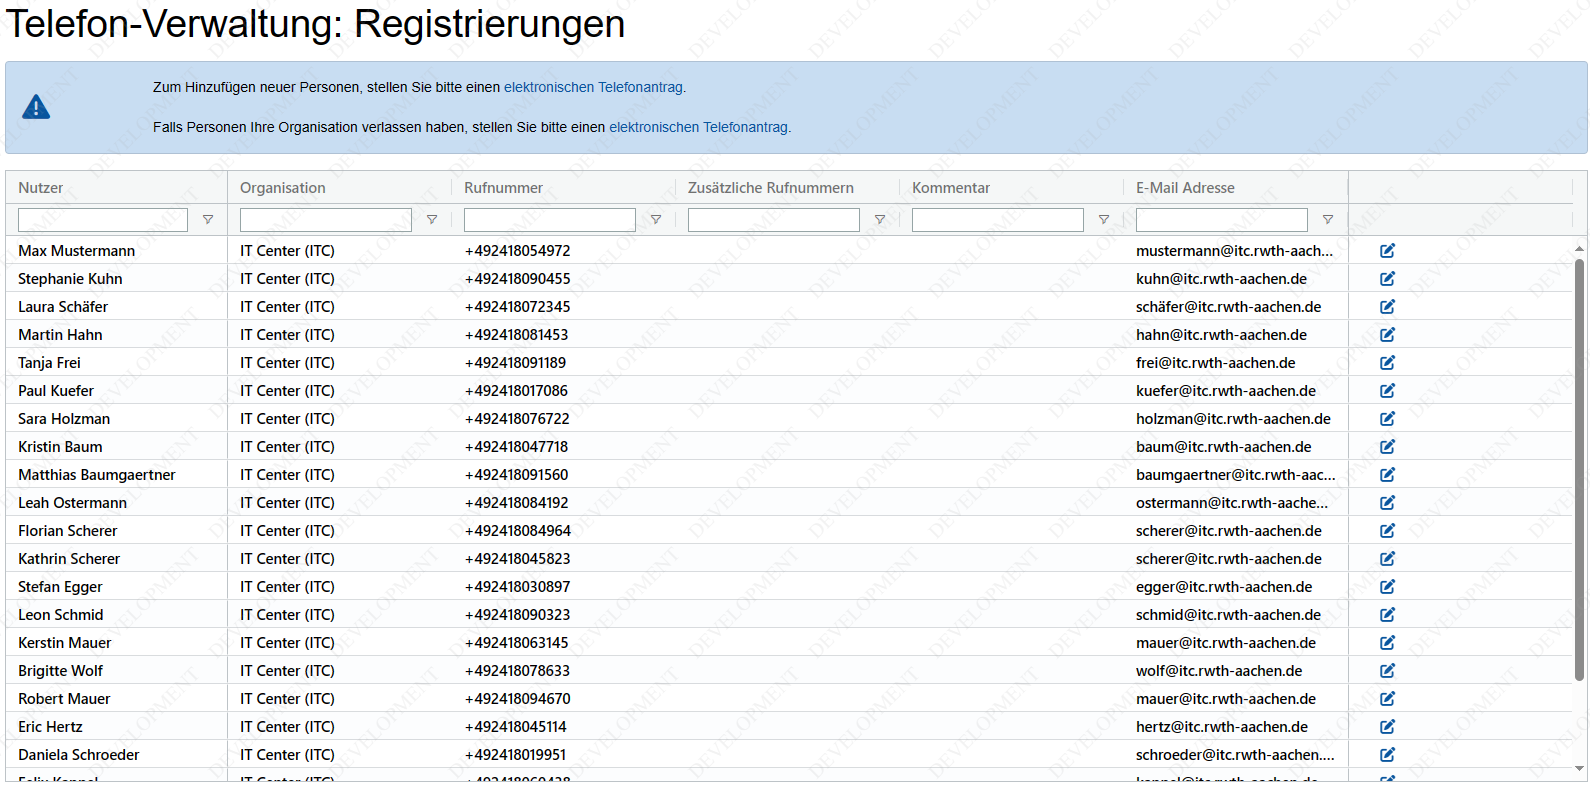Click the Kommentar filter text field
This screenshot has height=785, width=1590.
pos(997,220)
